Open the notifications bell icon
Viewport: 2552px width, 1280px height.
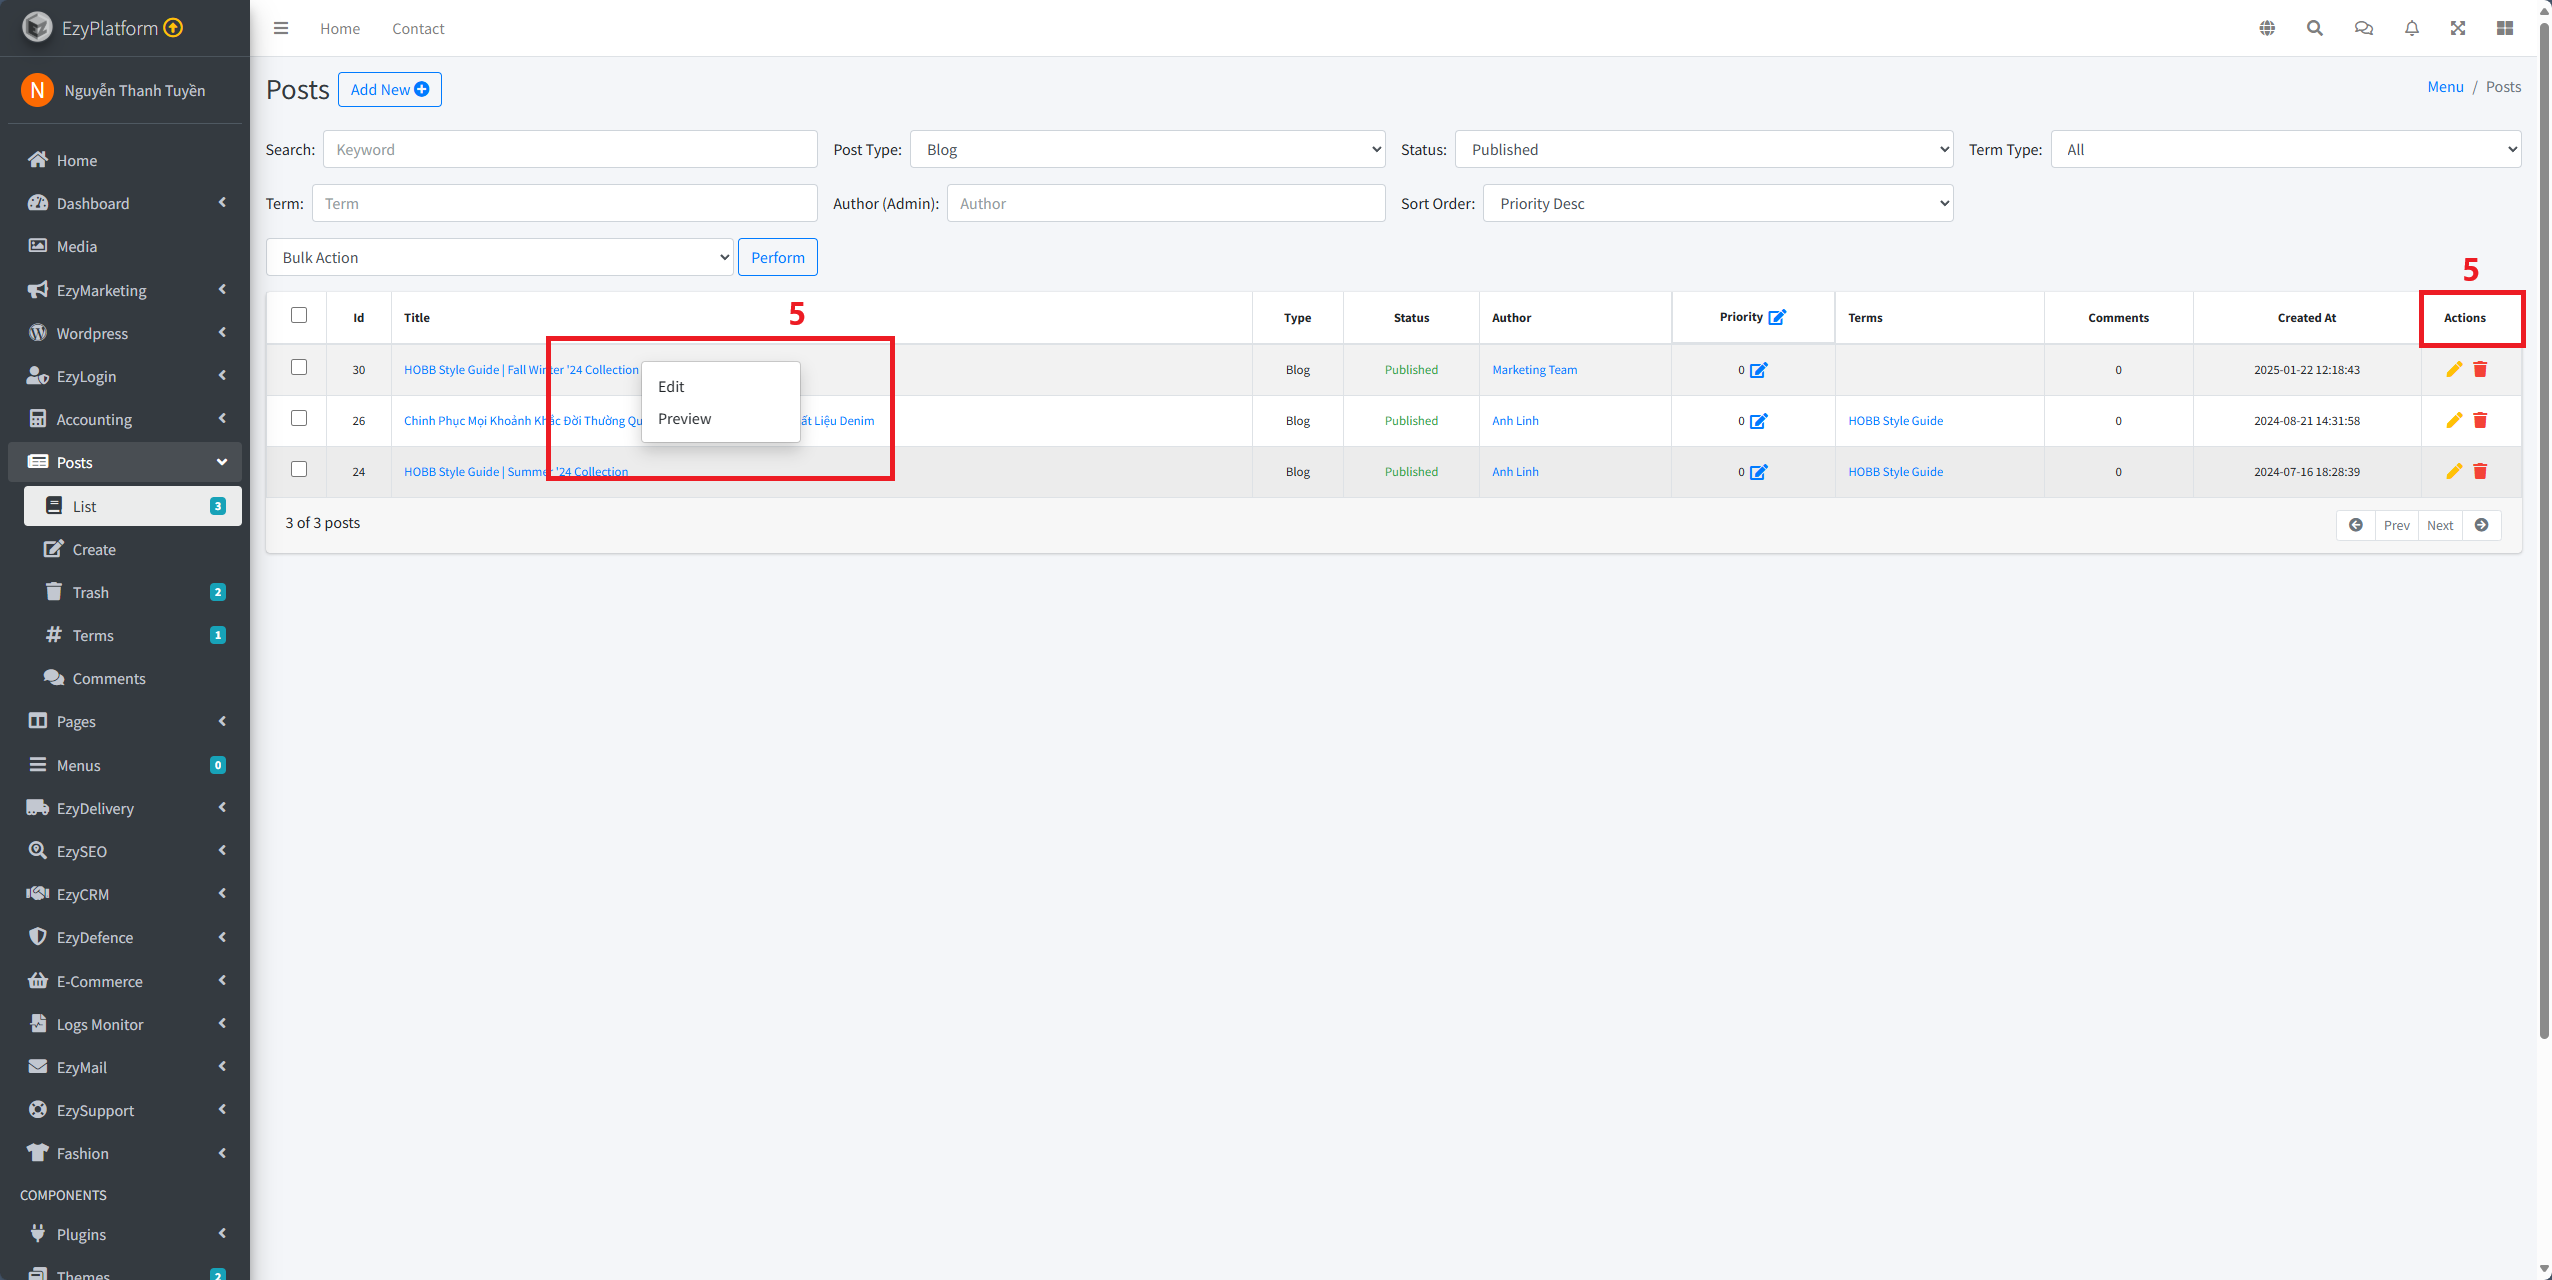click(2411, 28)
